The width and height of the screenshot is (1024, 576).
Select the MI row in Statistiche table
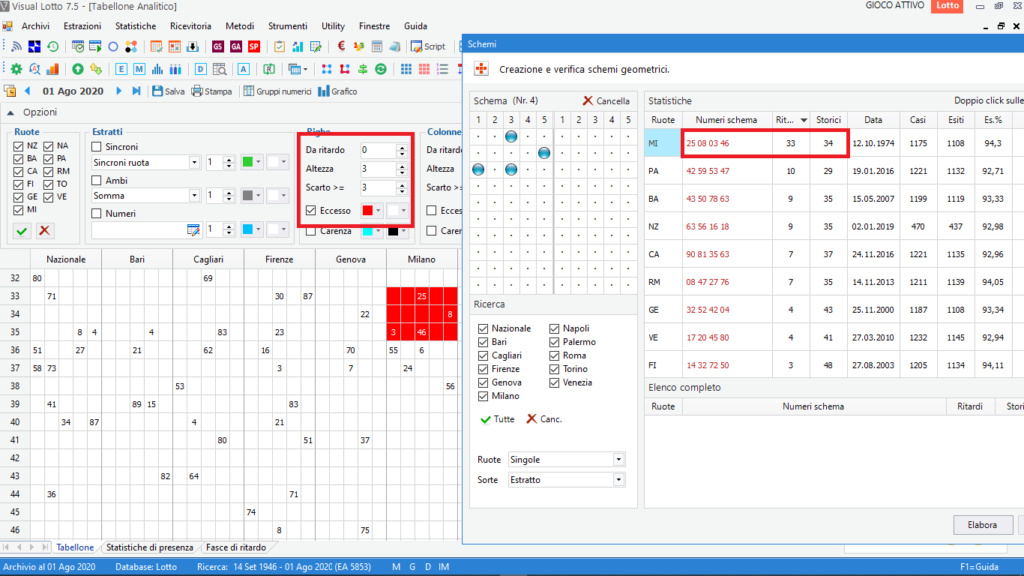834,143
